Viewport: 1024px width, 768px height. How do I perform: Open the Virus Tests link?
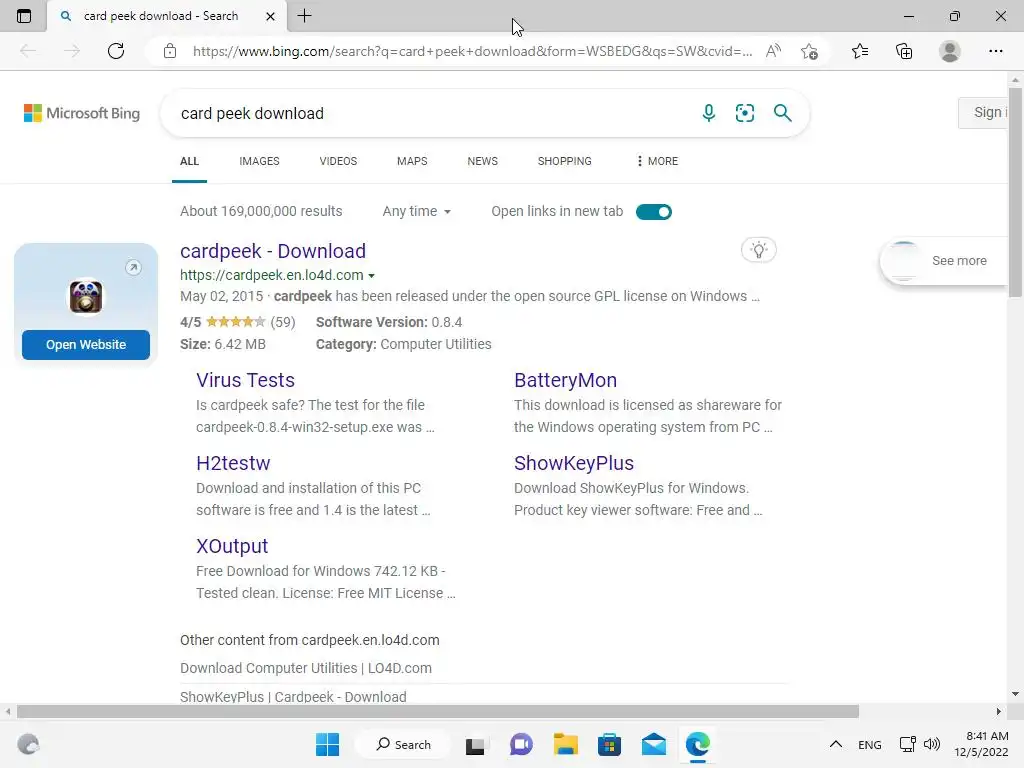click(x=246, y=380)
